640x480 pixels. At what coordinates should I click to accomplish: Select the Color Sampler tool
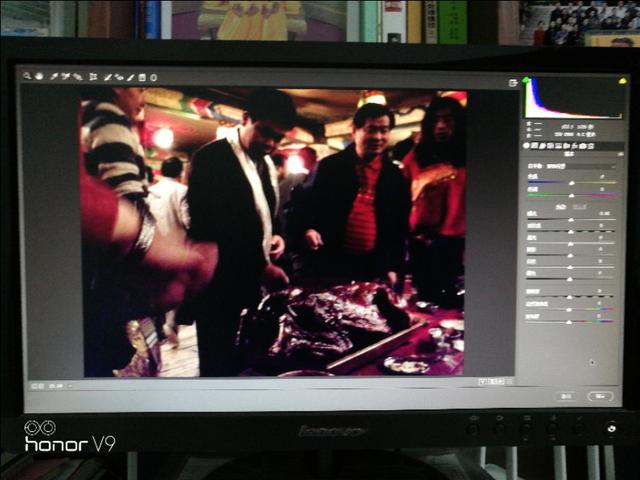point(65,77)
